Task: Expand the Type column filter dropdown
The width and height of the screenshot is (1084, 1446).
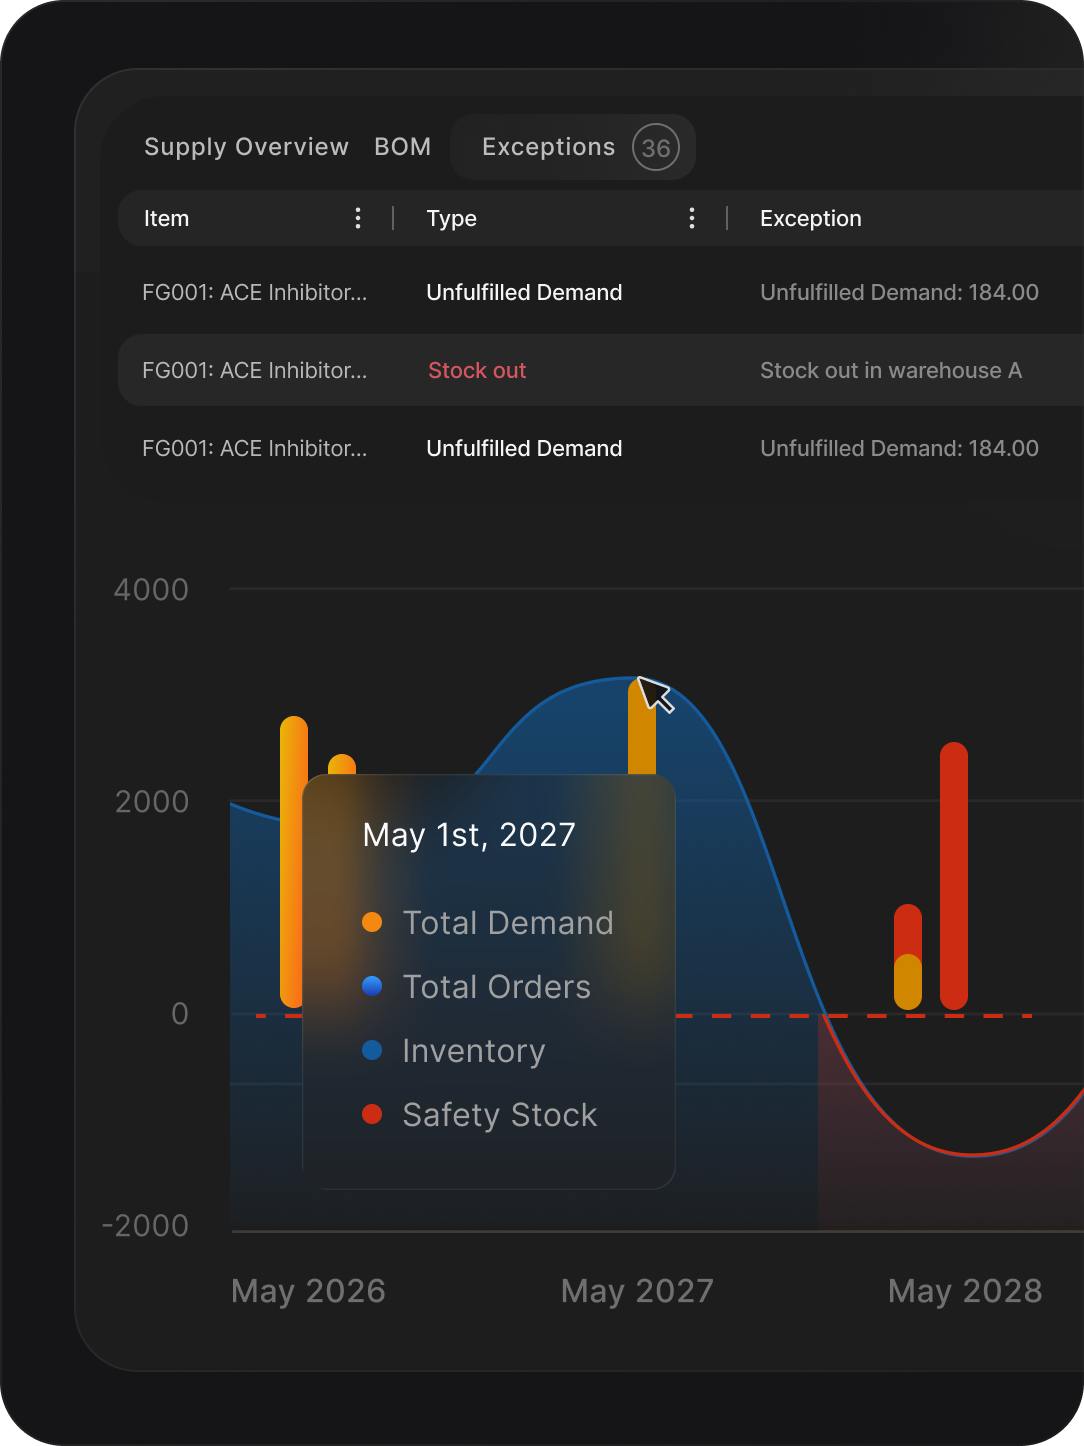Action: (x=691, y=218)
